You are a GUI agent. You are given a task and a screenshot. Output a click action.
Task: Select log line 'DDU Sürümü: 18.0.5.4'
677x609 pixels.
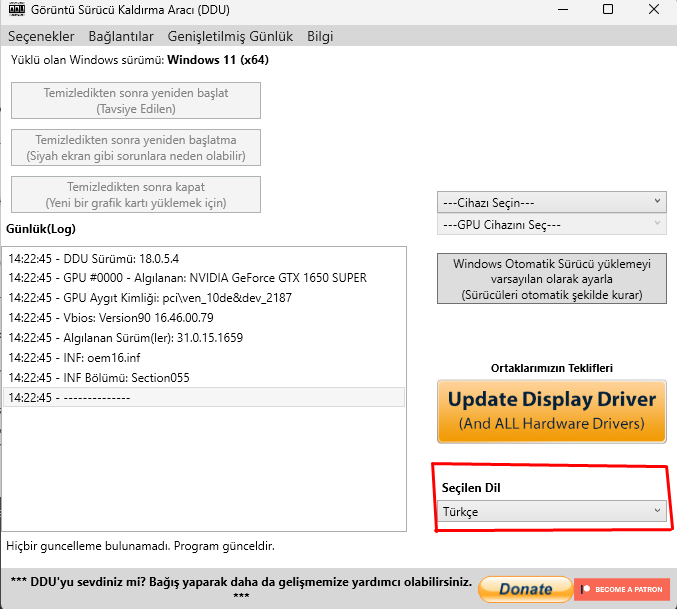pyautogui.click(x=204, y=259)
